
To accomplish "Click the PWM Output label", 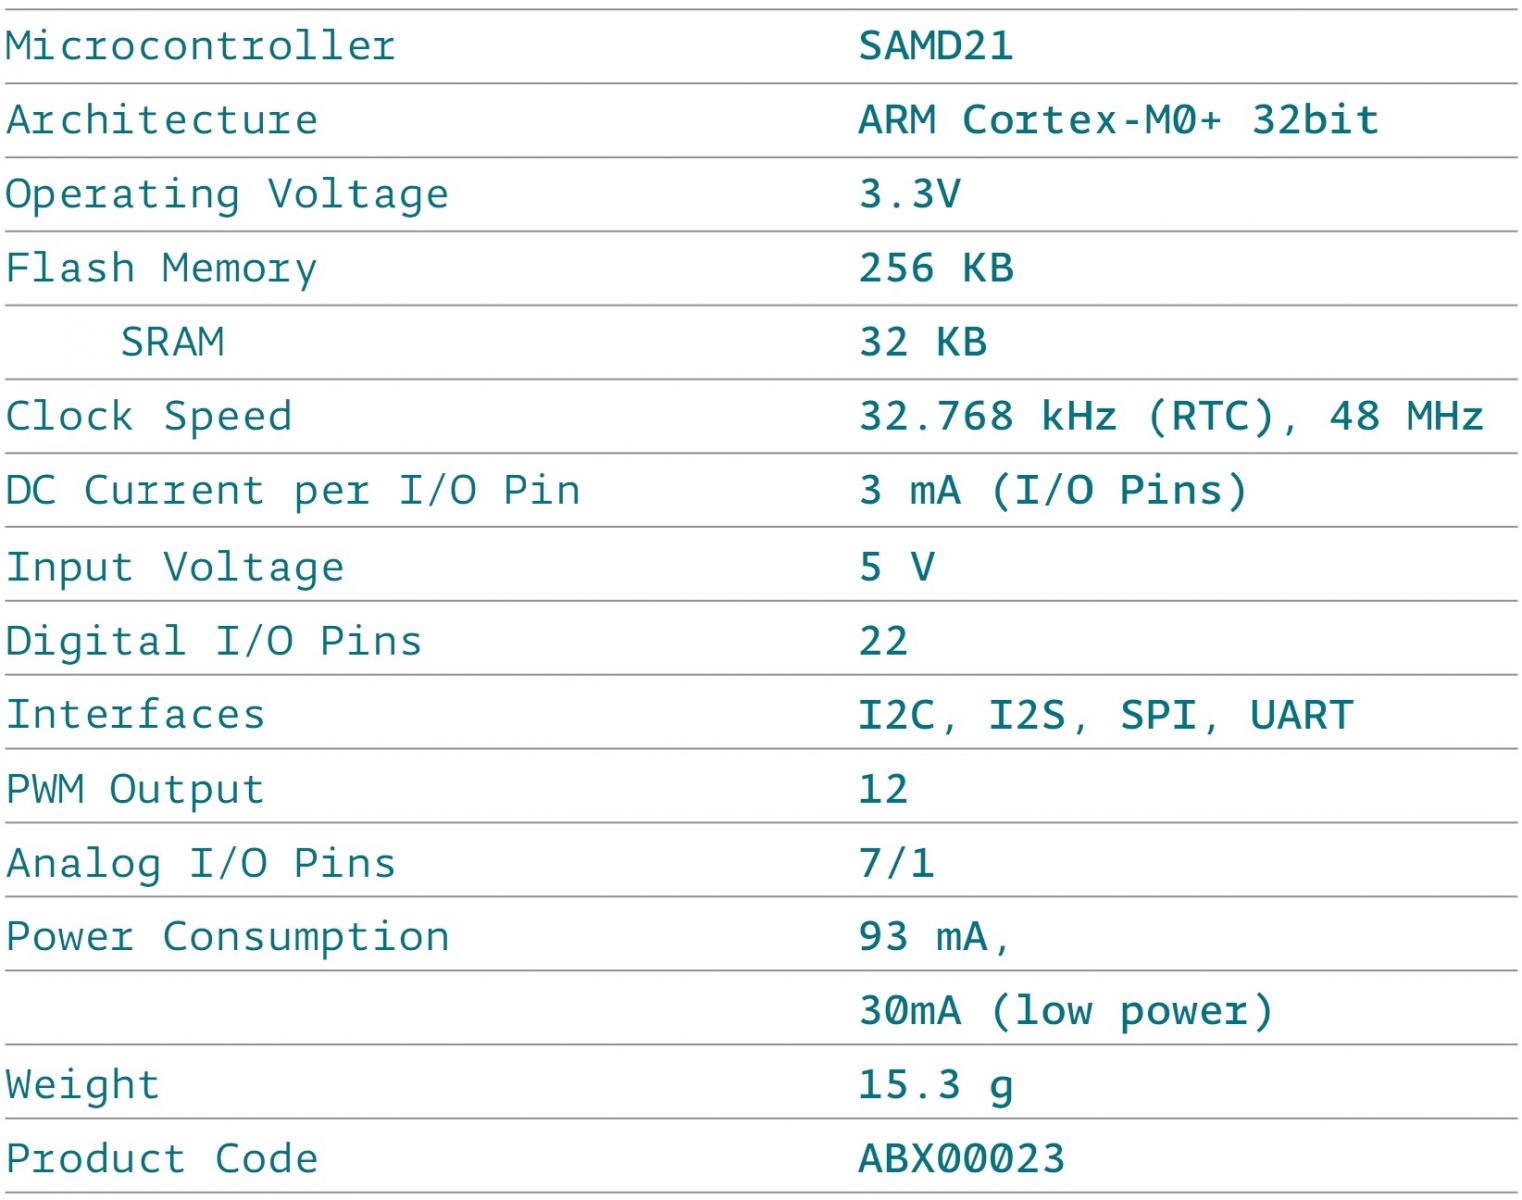I will (x=135, y=789).
